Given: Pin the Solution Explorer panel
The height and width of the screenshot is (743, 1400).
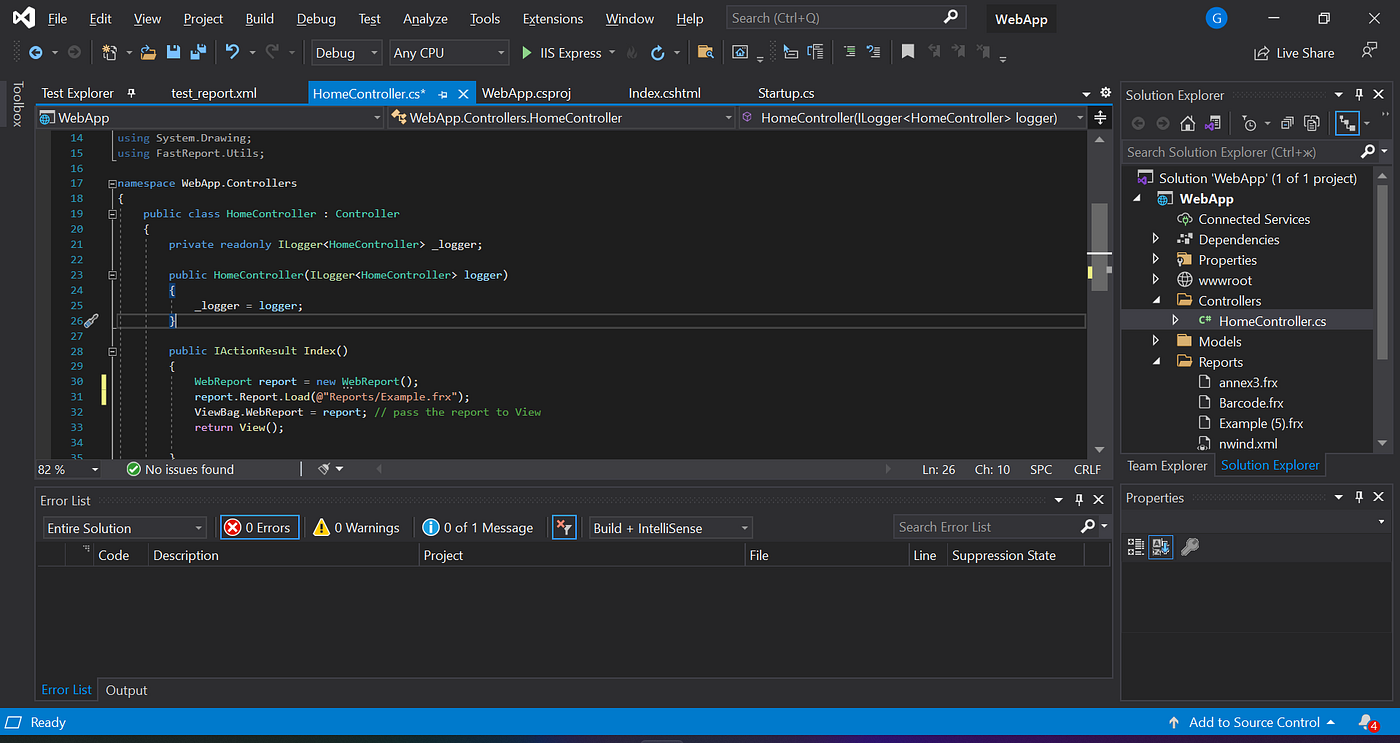Looking at the screenshot, I should click(x=1357, y=94).
